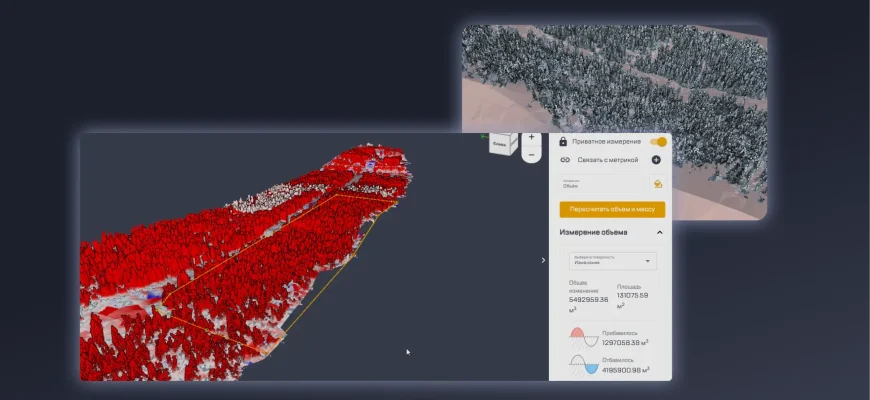Click the blue Убавилось wave icon
This screenshot has height=400, width=870.
[x=583, y=366]
